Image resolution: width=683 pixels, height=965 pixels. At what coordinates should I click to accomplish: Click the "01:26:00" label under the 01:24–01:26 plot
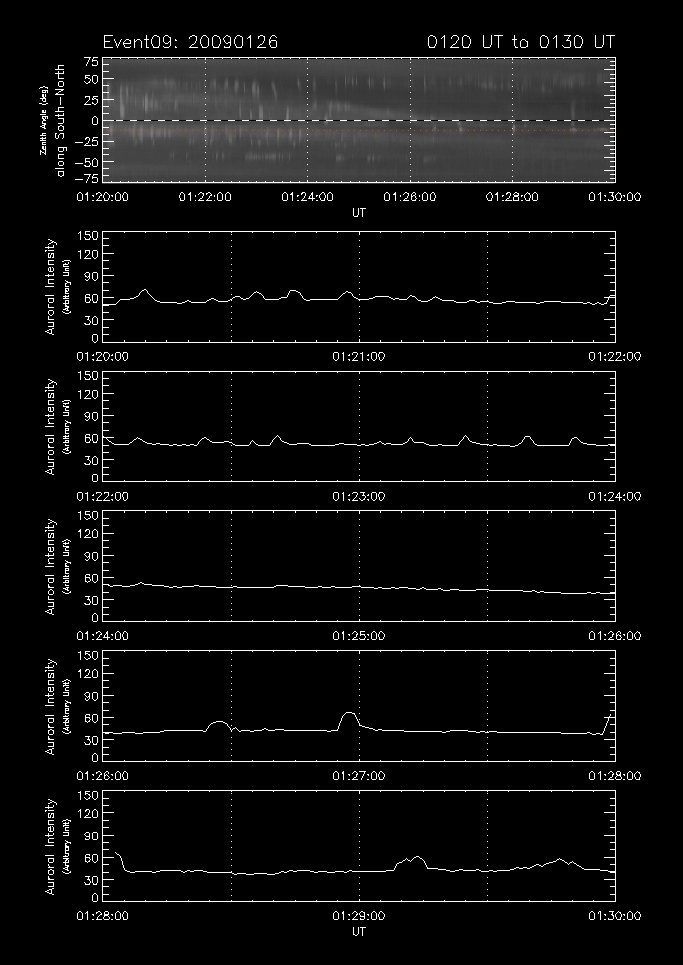pos(615,636)
